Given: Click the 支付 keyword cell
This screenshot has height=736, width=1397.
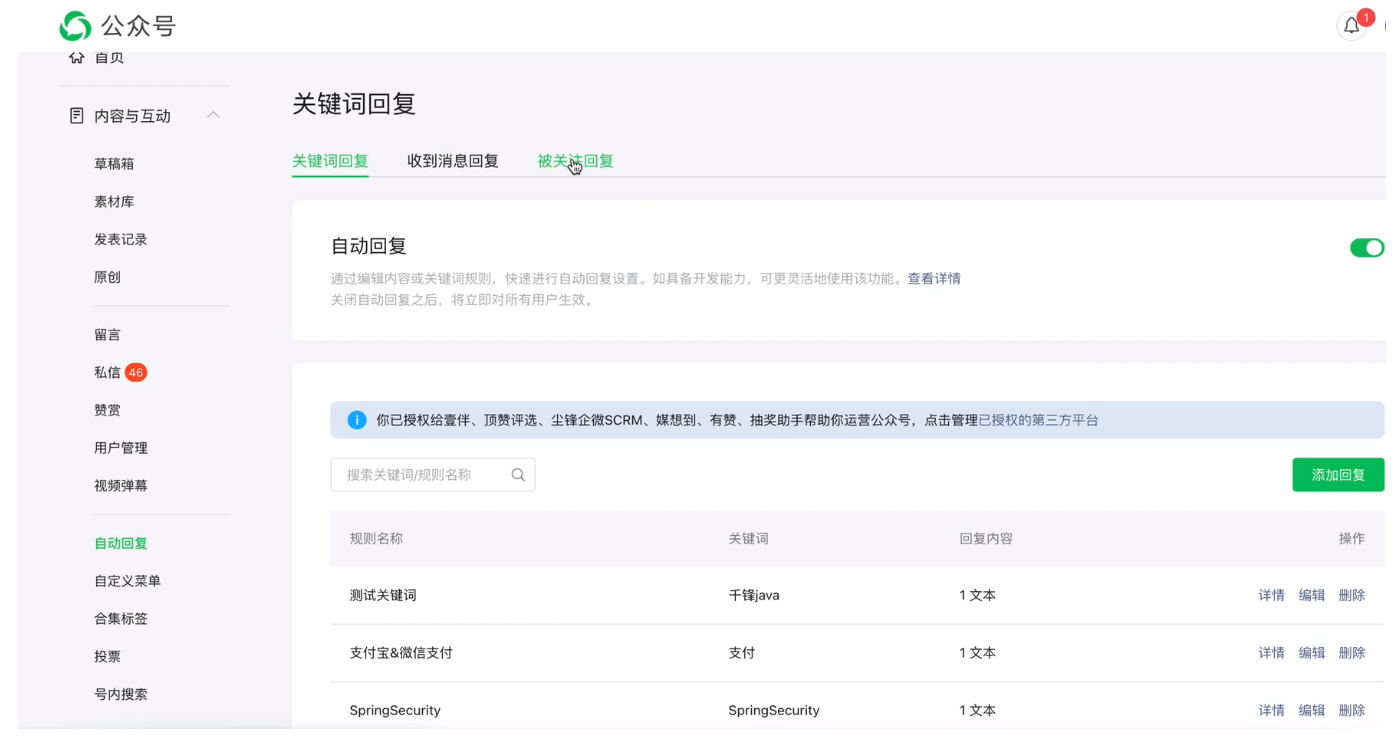Looking at the screenshot, I should [741, 653].
